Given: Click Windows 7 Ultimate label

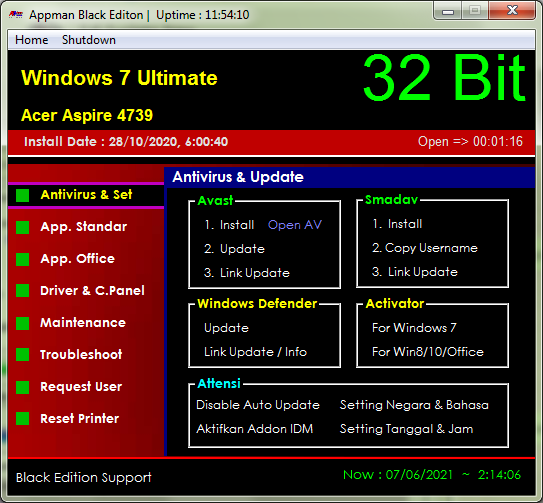Looking at the screenshot, I should 119,77.
